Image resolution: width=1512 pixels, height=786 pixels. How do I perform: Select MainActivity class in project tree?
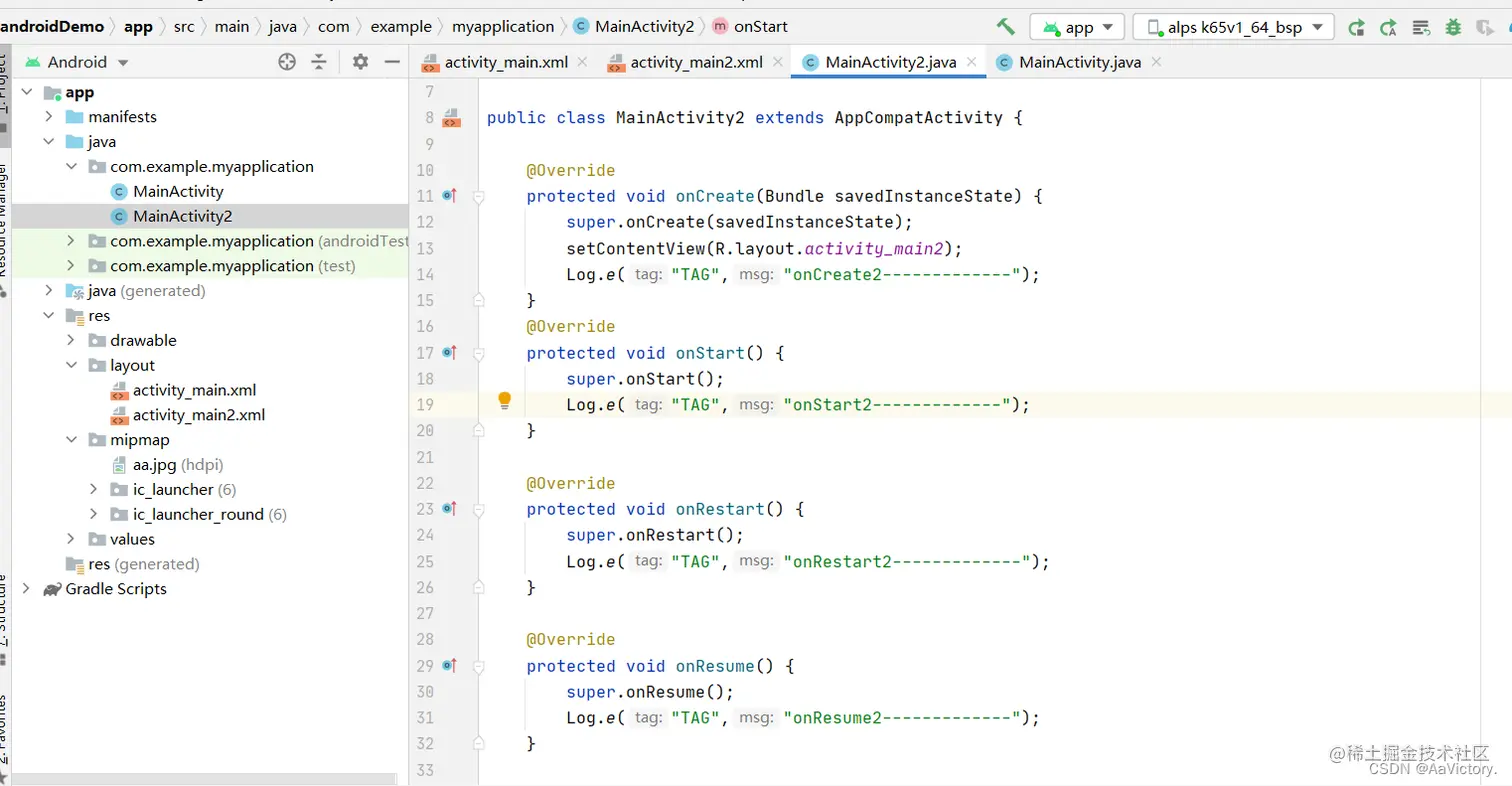(x=178, y=192)
